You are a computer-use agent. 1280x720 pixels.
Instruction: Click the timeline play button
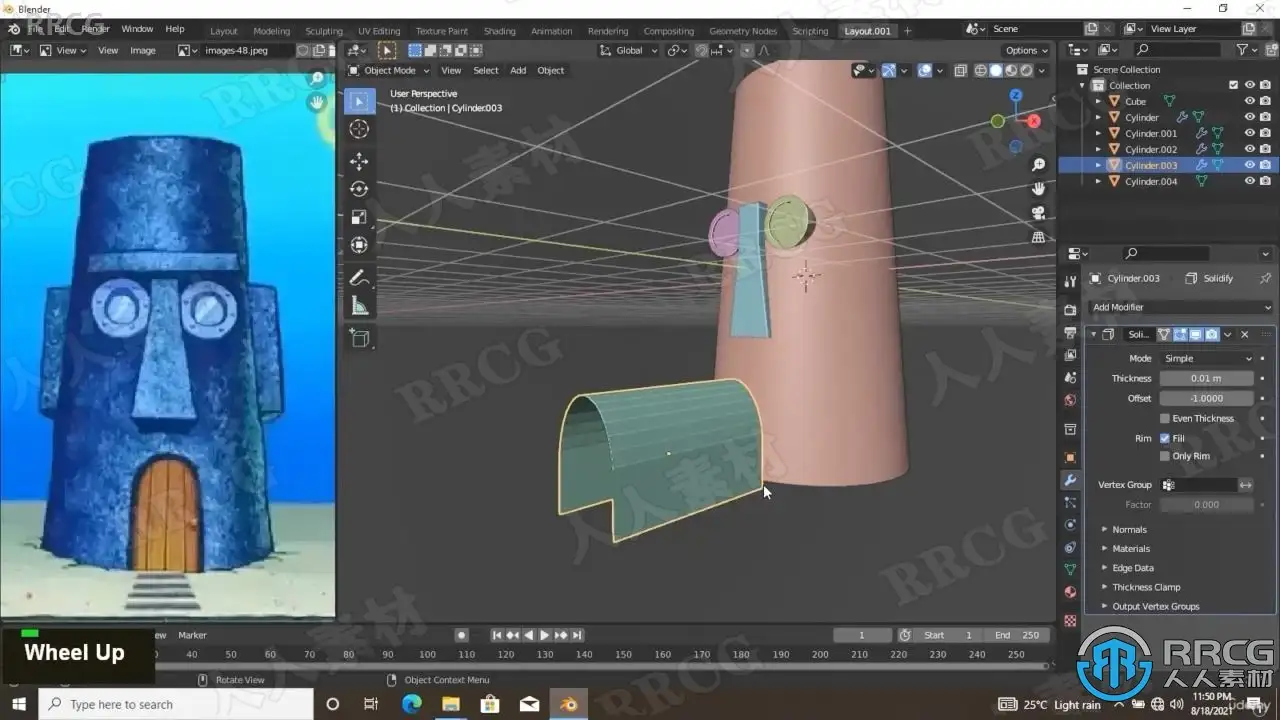coord(545,635)
